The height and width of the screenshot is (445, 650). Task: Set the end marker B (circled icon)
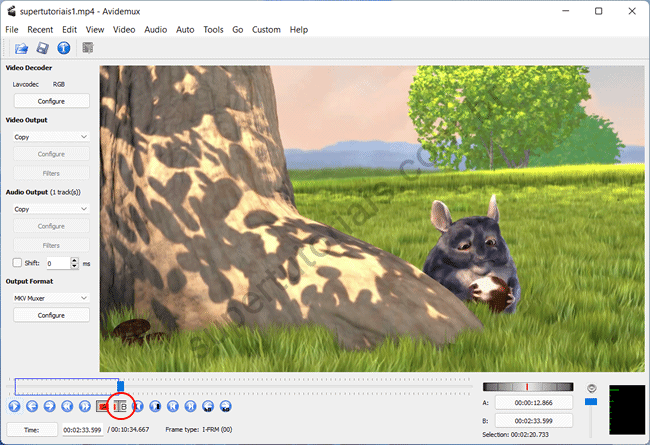tap(120, 406)
